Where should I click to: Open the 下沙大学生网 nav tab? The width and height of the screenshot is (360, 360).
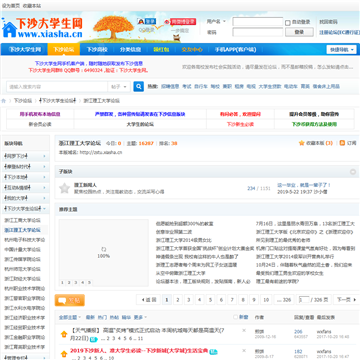(x=25, y=50)
